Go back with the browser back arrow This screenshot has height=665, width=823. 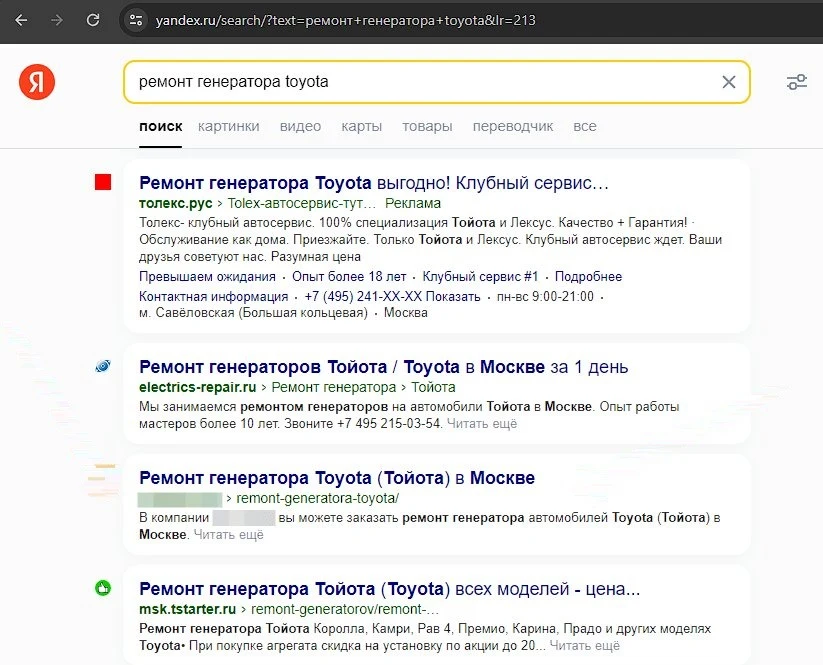coord(21,20)
